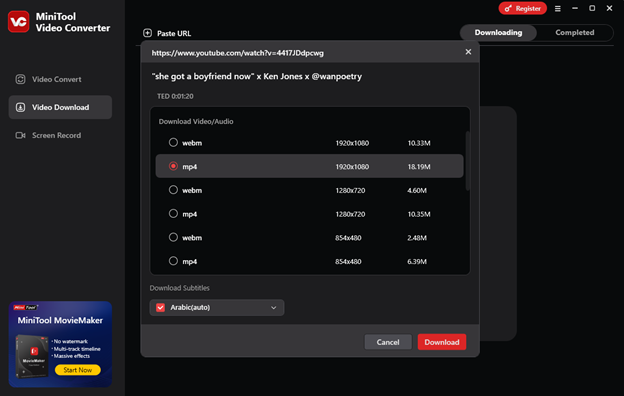Click the 10.35M file size text

coord(419,214)
